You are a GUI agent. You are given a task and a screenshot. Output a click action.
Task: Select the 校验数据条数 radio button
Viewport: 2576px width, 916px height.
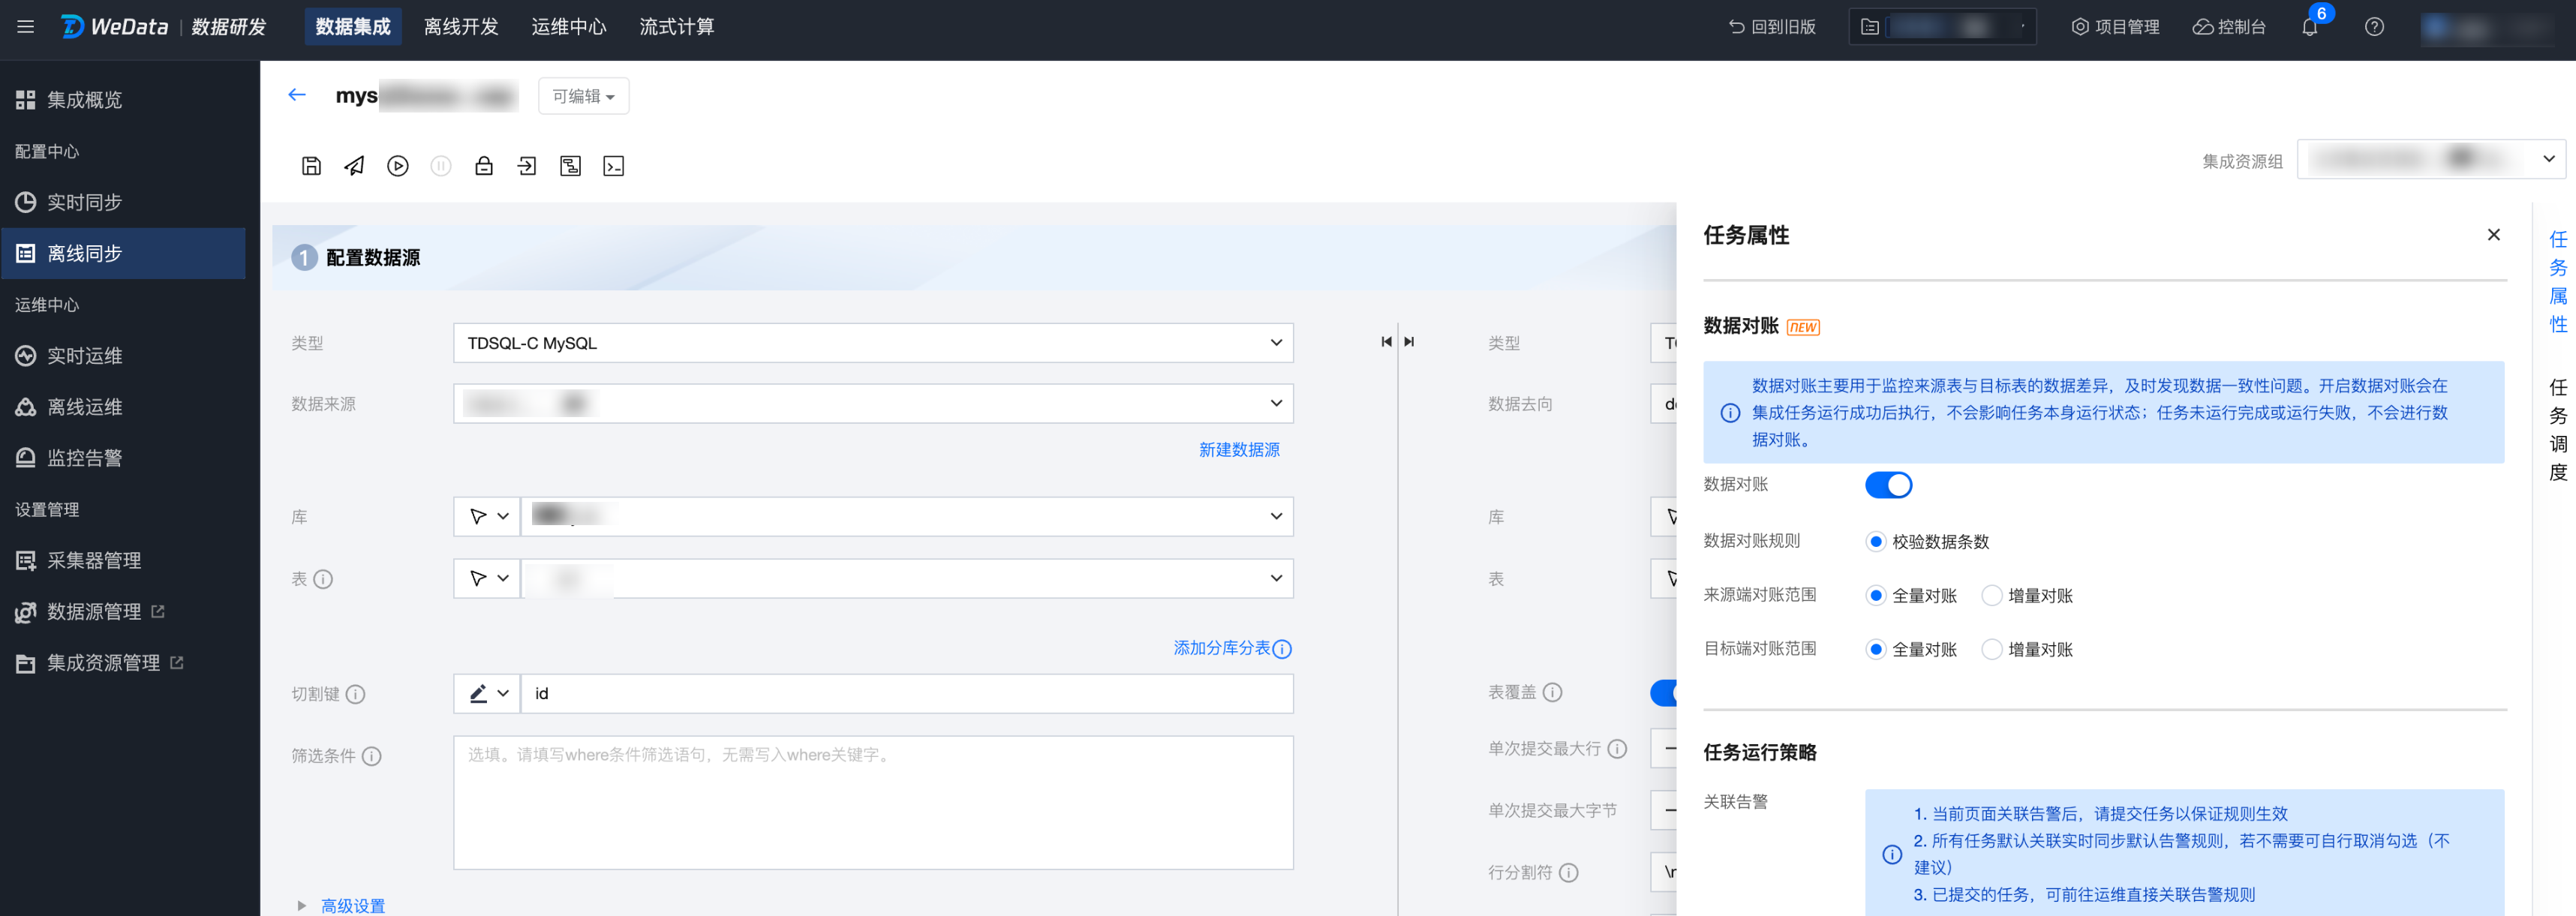pos(1876,542)
